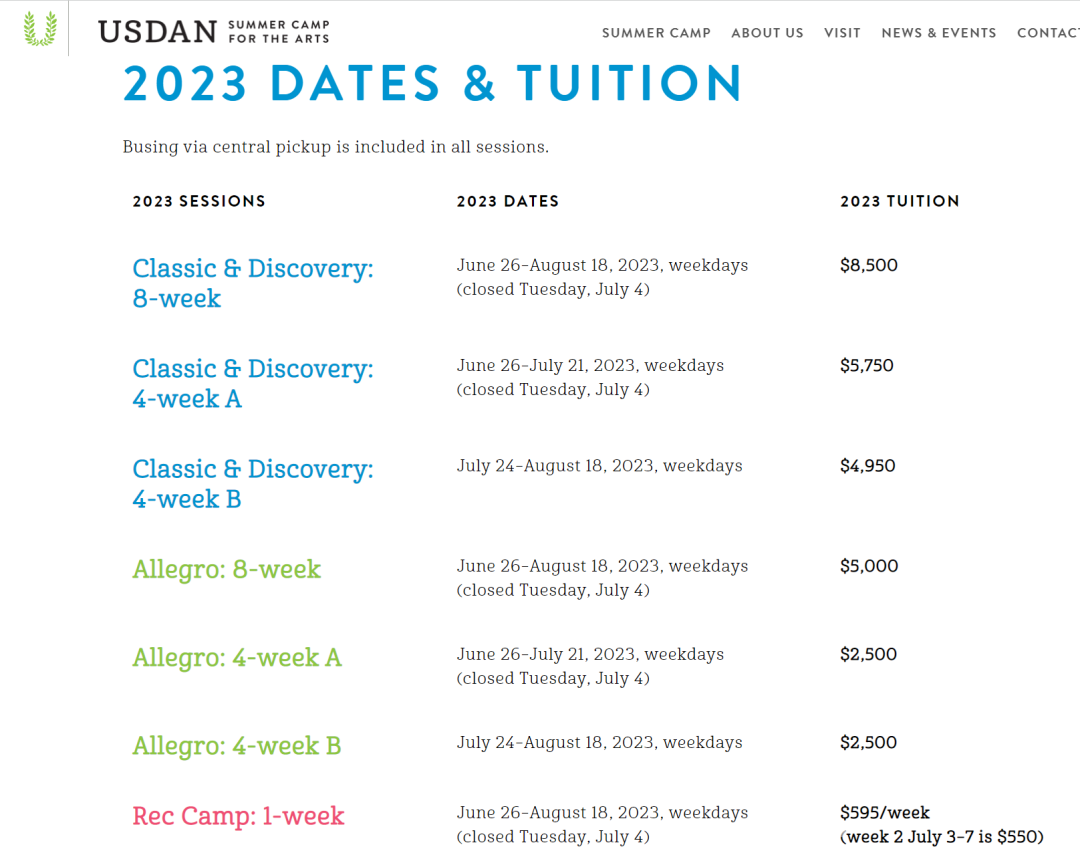Click the 2023 Sessions column header

tap(199, 201)
